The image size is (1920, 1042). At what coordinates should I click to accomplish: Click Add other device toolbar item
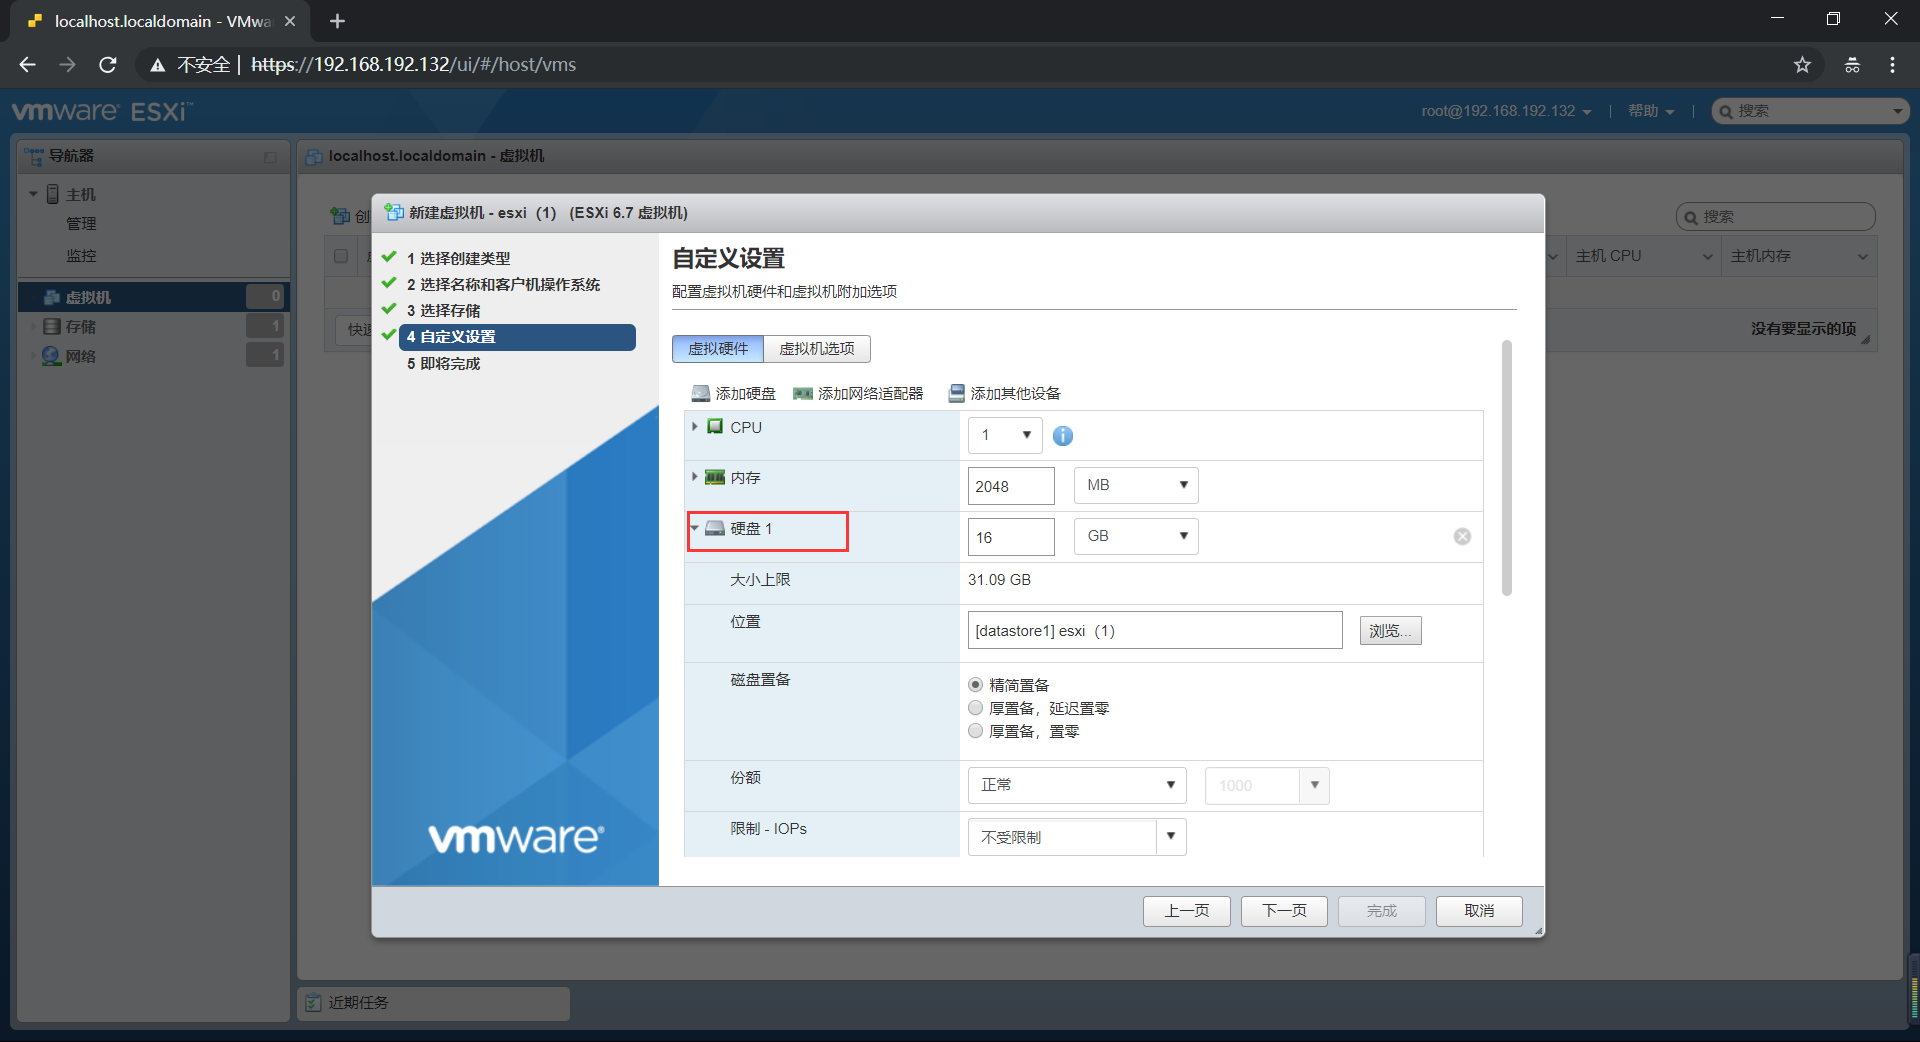[x=1005, y=394]
